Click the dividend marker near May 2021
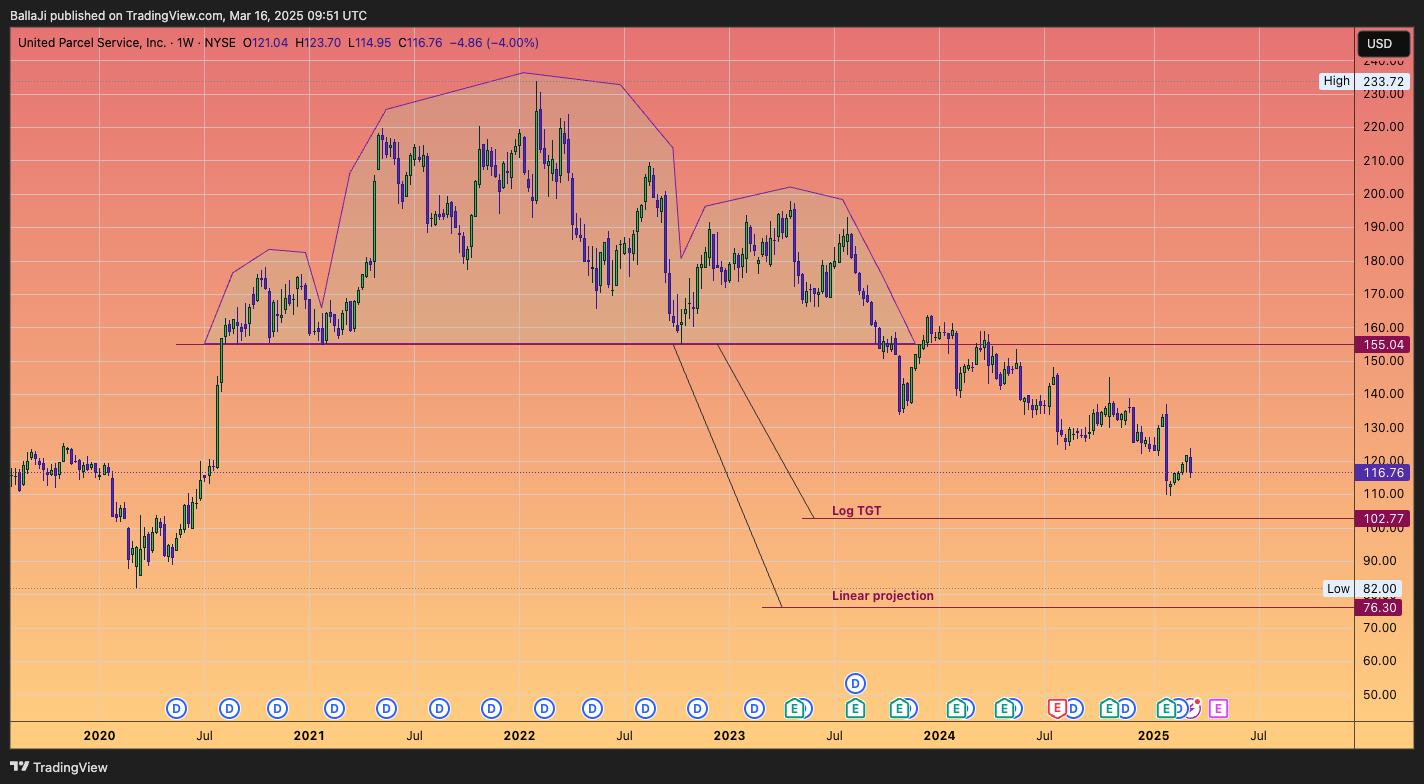Image resolution: width=1424 pixels, height=784 pixels. 386,709
